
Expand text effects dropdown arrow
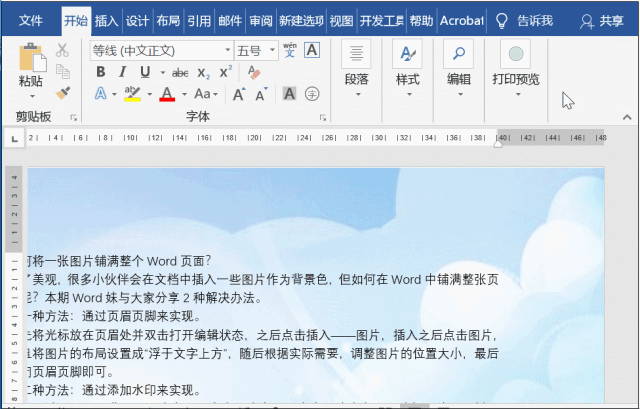(114, 94)
